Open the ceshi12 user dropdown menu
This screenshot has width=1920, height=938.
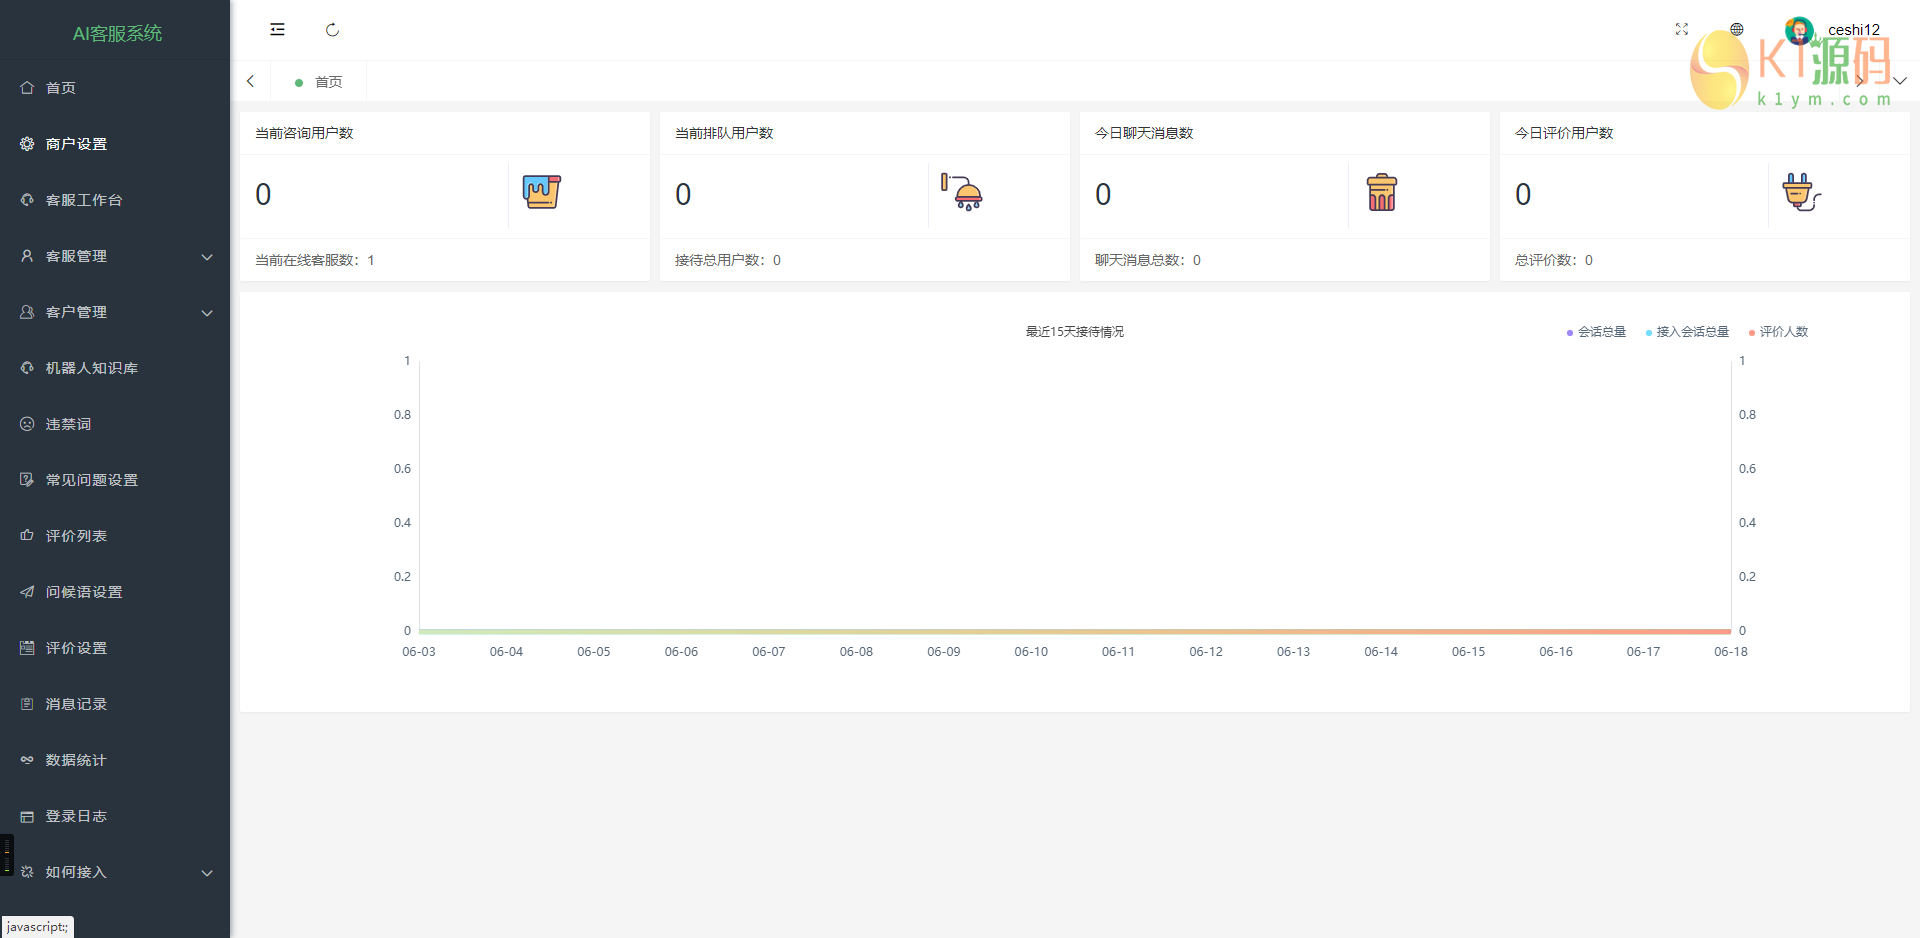click(x=1833, y=30)
